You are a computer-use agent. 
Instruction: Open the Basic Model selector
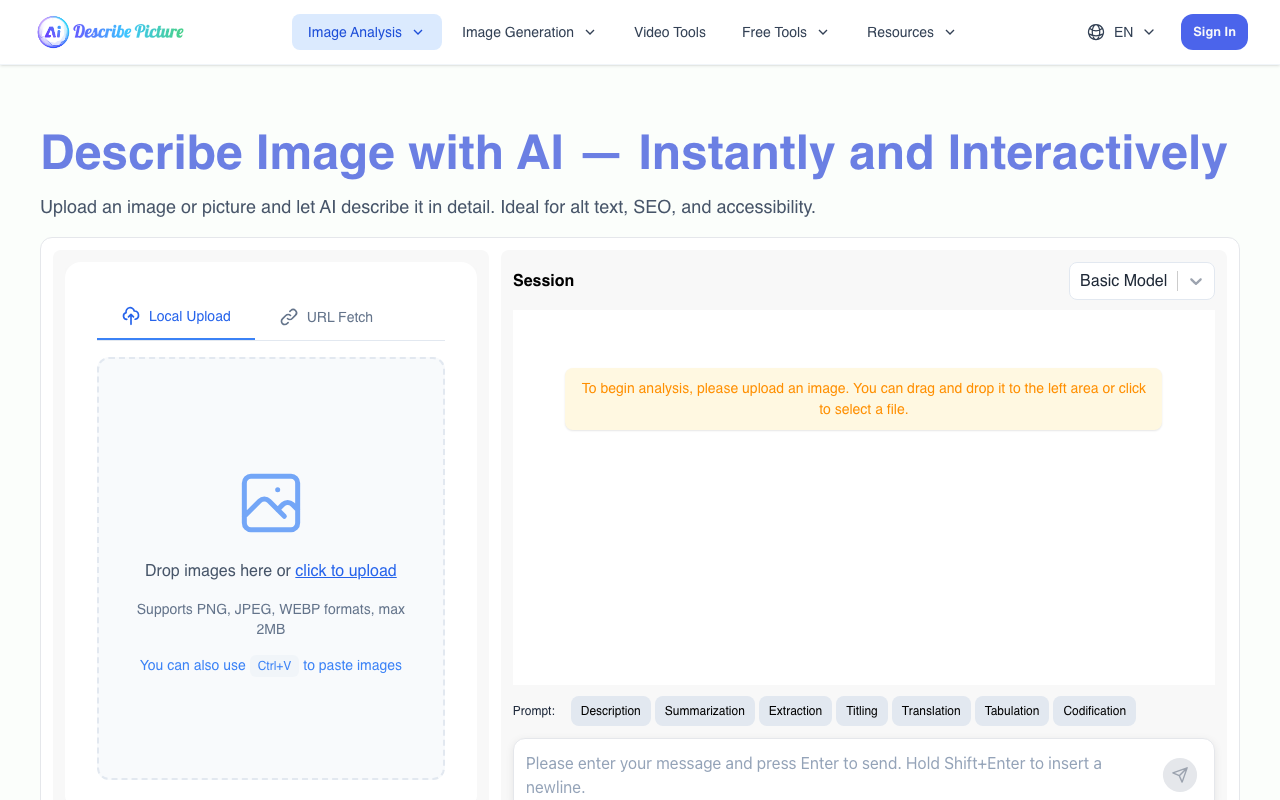1141,281
